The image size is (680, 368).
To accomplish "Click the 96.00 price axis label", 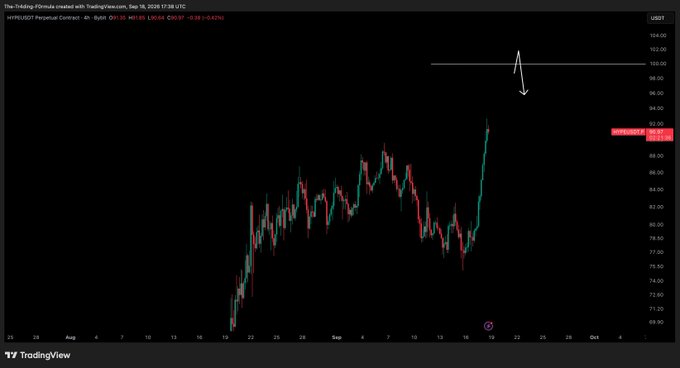I will click(657, 93).
